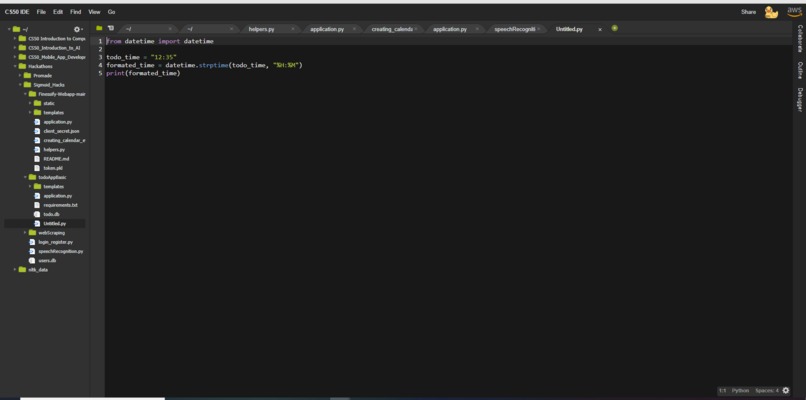Image resolution: width=806 pixels, height=400 pixels.
Task: Open the Go menu
Action: coord(112,12)
